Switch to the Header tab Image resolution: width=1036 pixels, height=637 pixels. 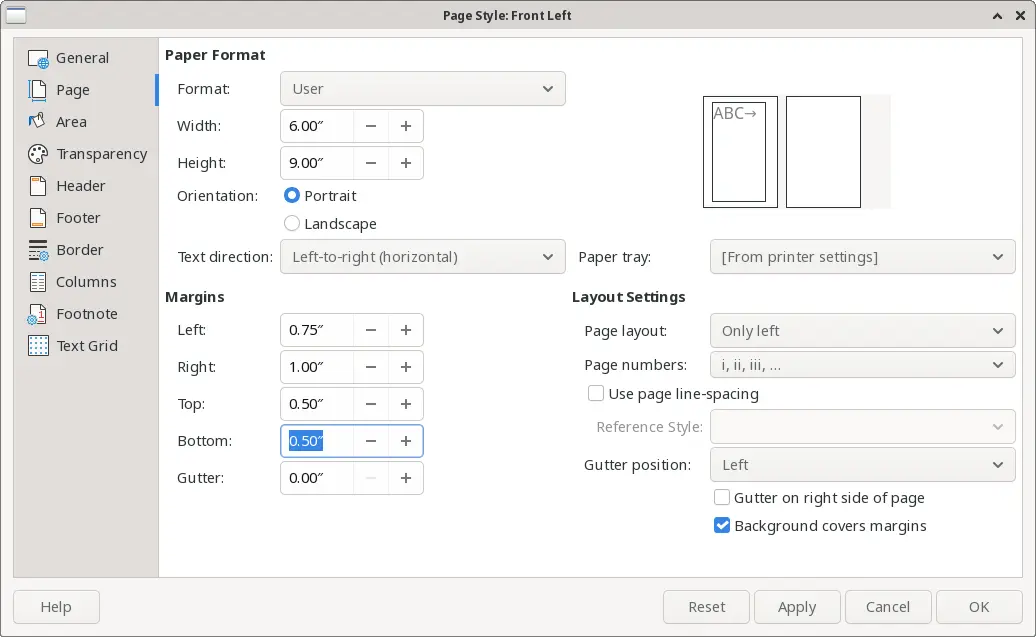(x=86, y=186)
